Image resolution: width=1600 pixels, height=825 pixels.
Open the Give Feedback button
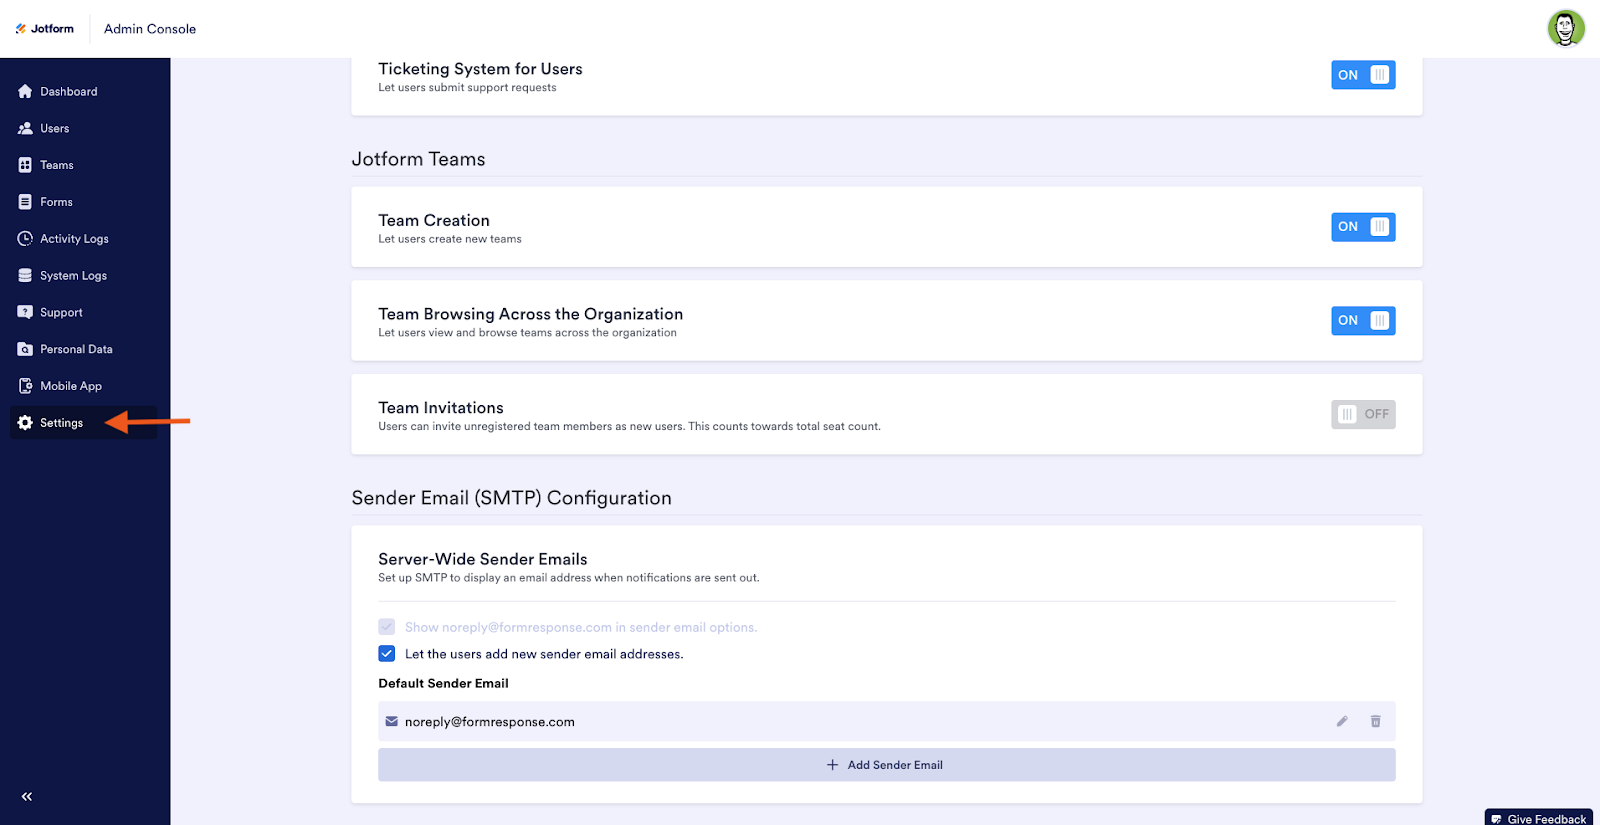pyautogui.click(x=1539, y=818)
